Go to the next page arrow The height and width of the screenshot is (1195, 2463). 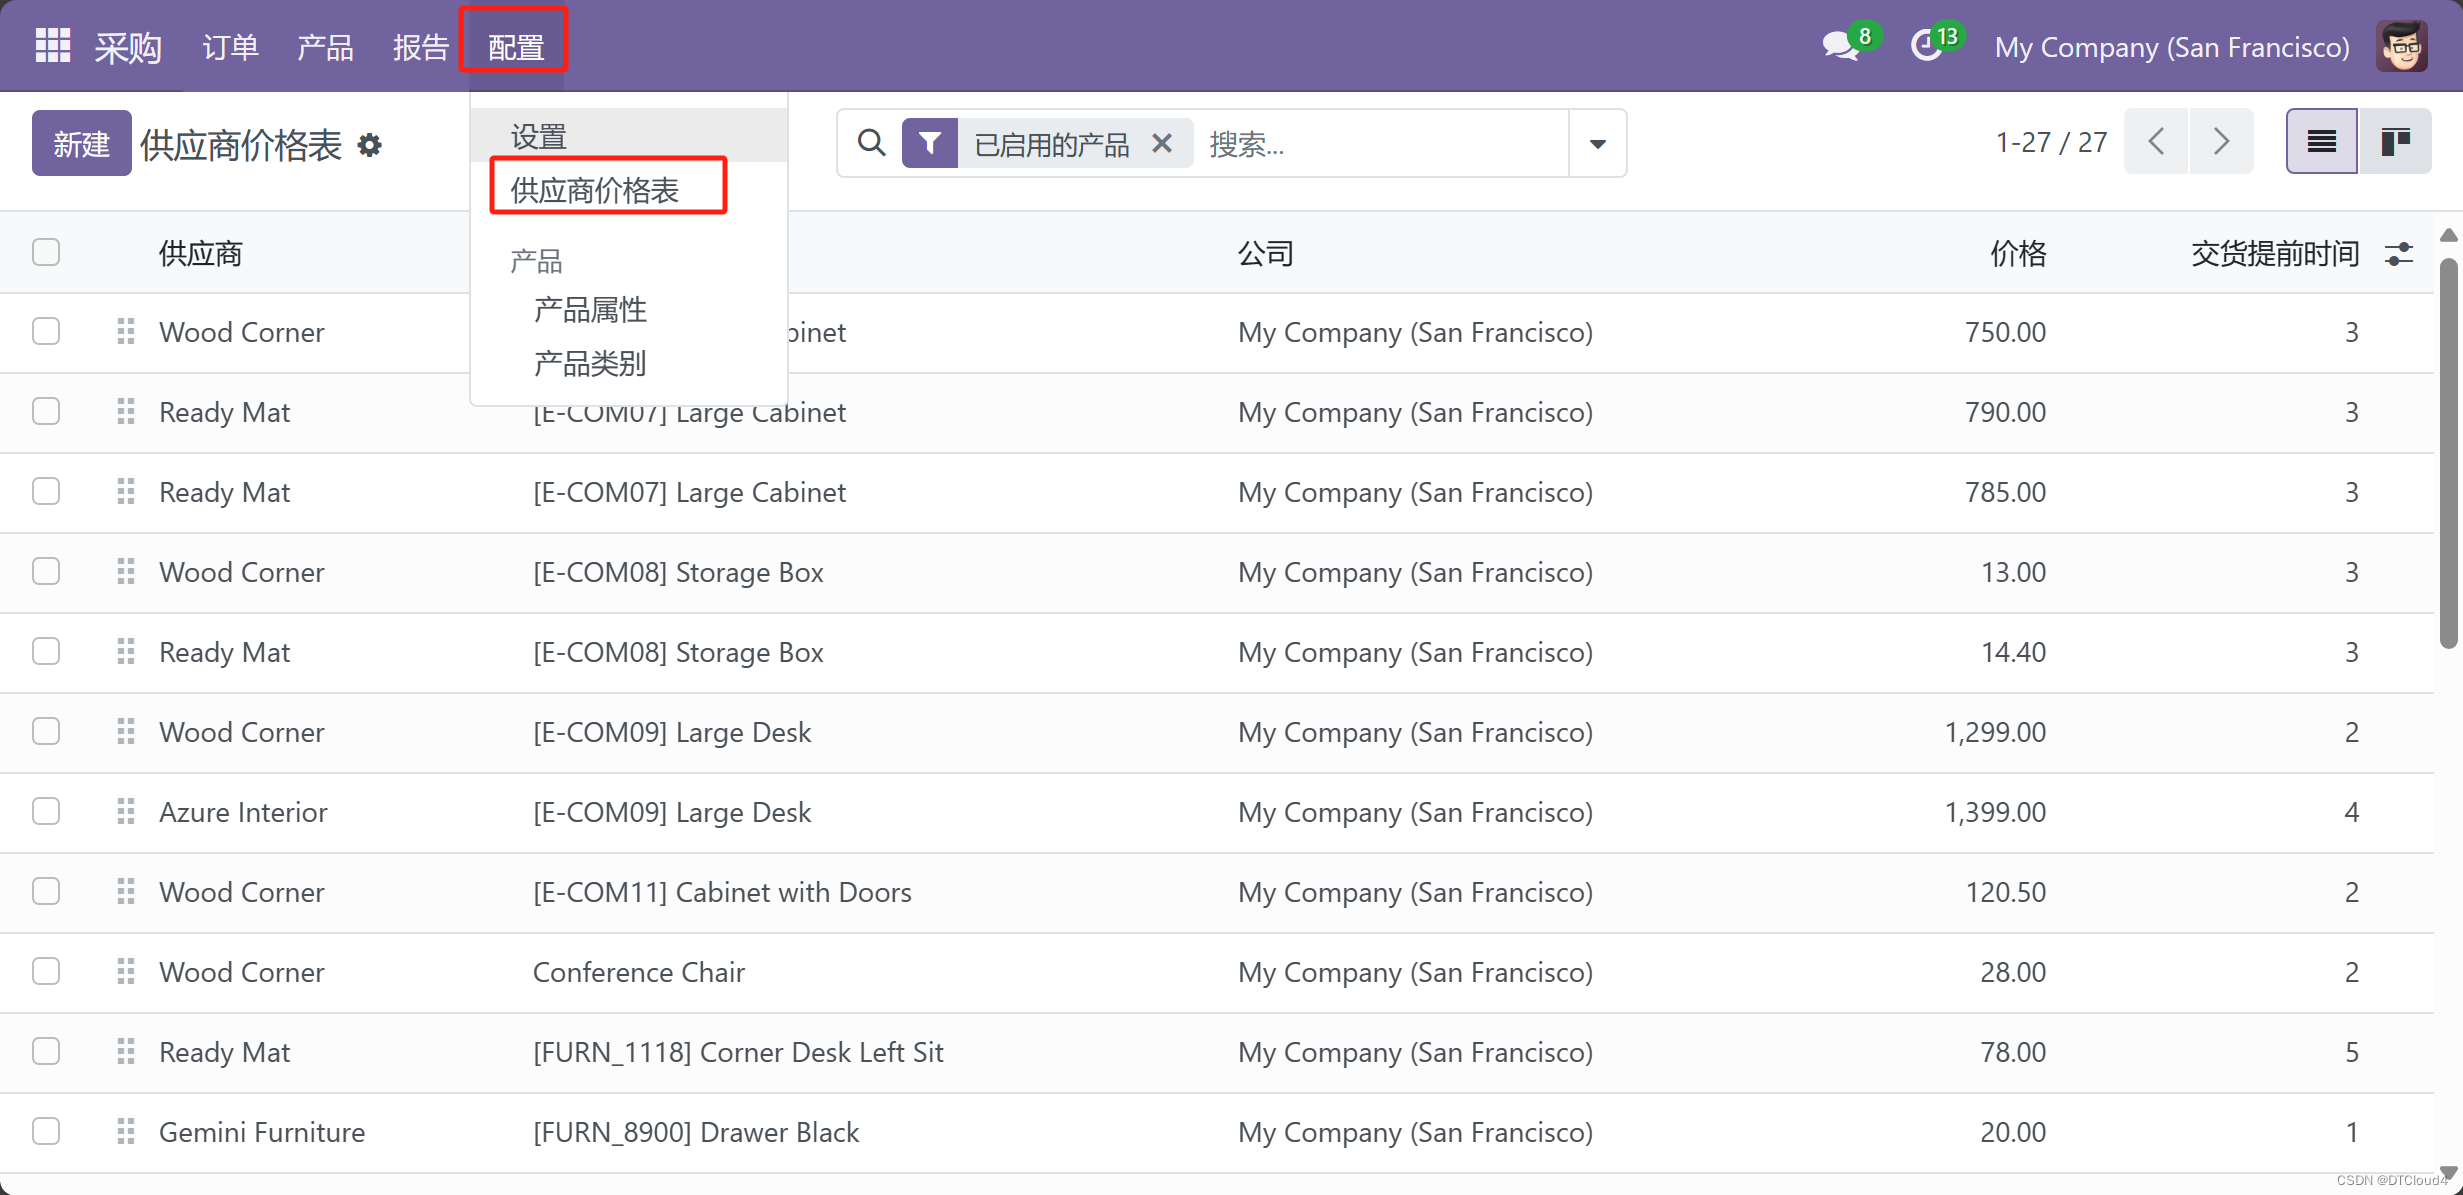pos(2221,142)
